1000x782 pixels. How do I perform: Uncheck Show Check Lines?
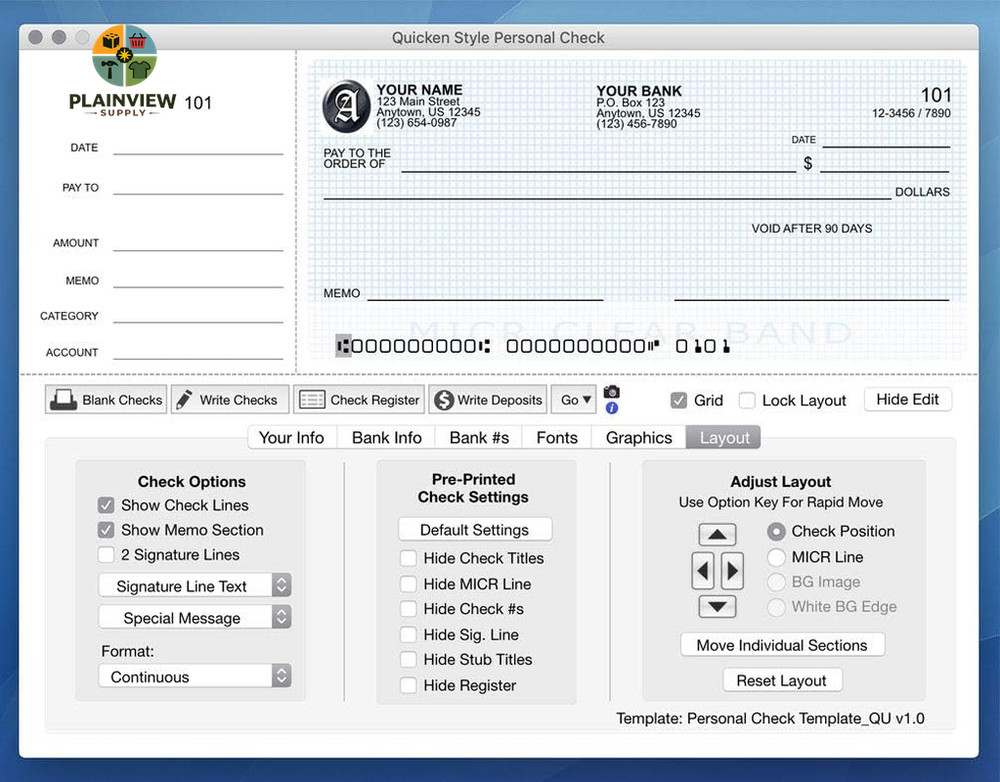pos(106,505)
